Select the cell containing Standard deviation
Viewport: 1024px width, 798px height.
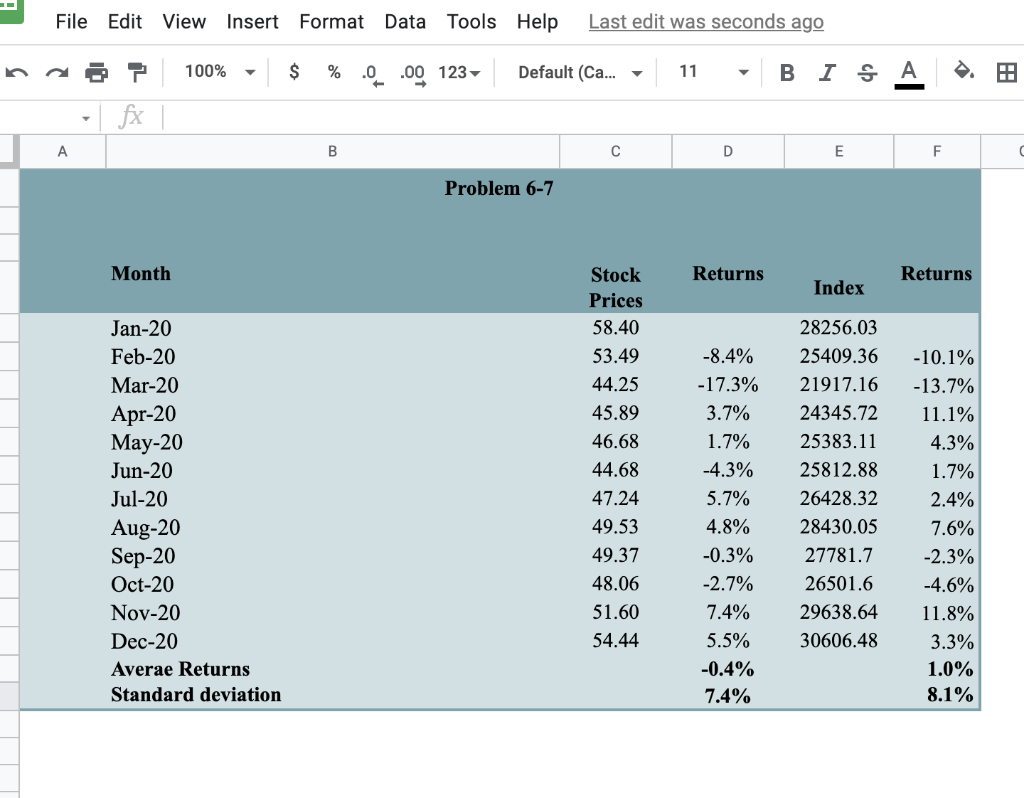[195, 695]
